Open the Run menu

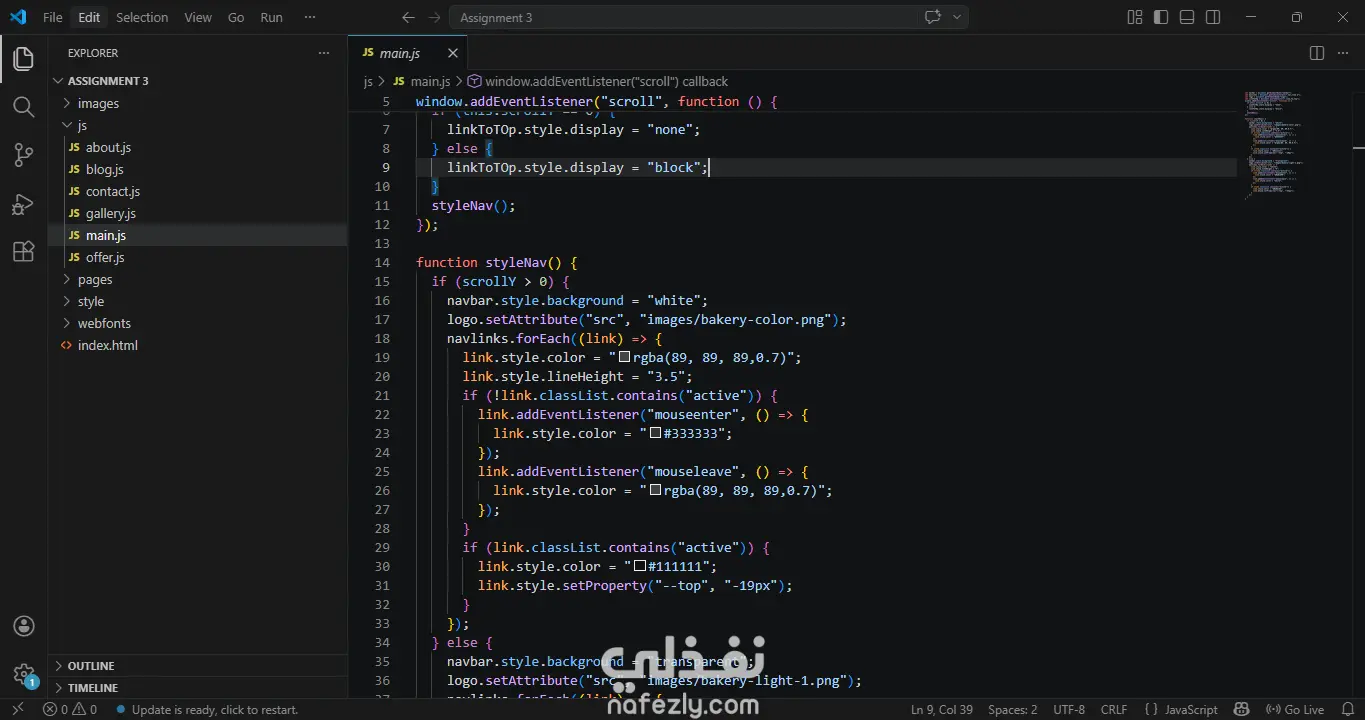point(271,17)
